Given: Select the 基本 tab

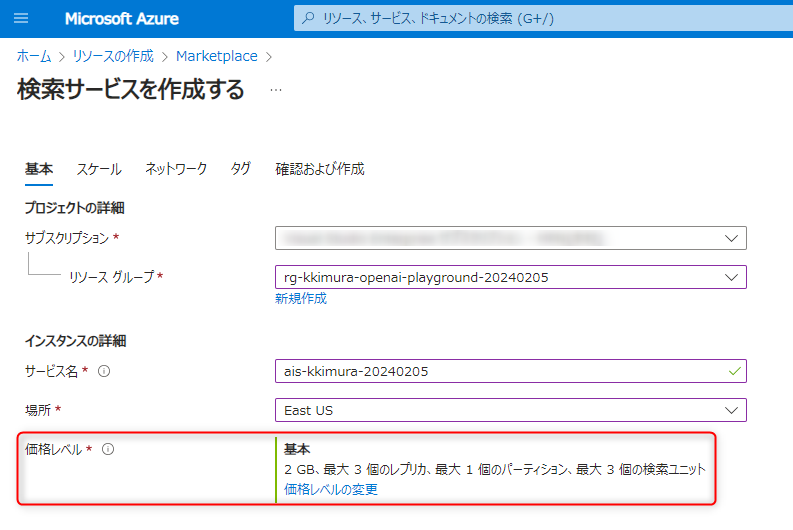Looking at the screenshot, I should pos(39,169).
